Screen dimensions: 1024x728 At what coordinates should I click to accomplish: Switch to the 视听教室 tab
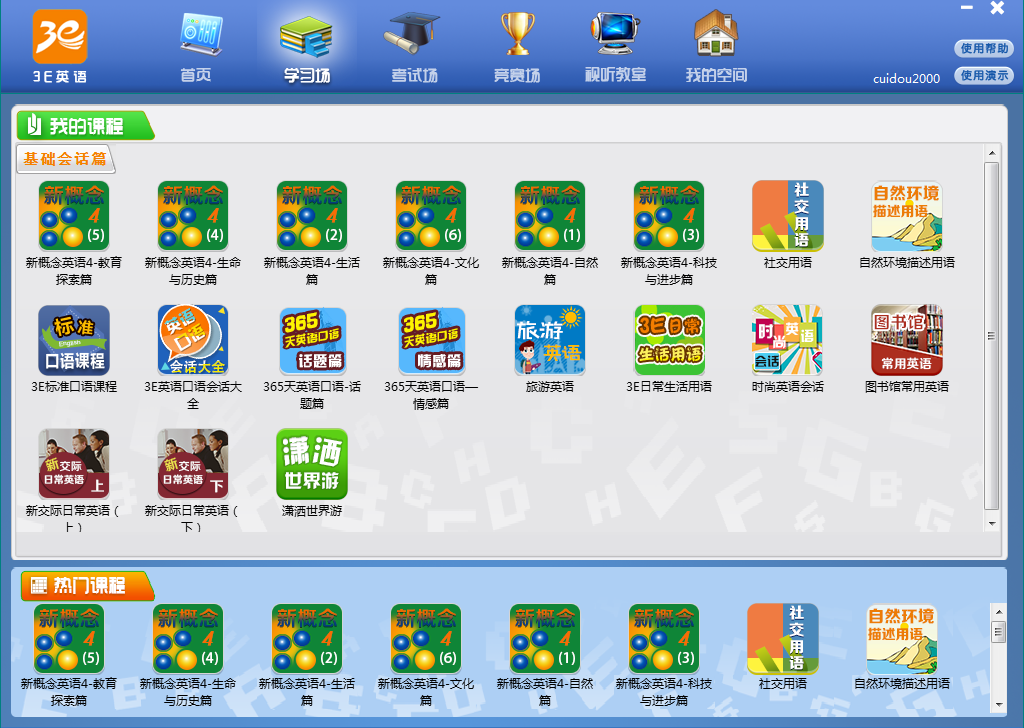point(616,47)
